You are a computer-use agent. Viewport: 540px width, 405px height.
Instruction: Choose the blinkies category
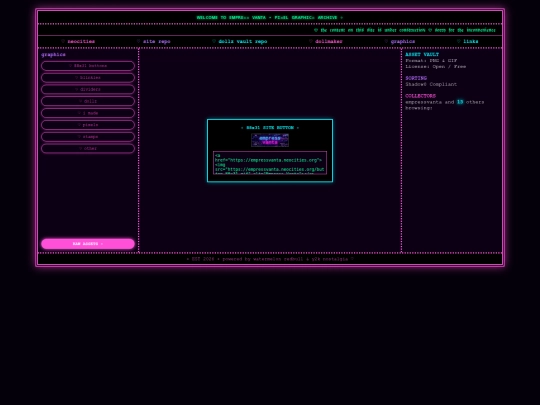pyautogui.click(x=88, y=77)
